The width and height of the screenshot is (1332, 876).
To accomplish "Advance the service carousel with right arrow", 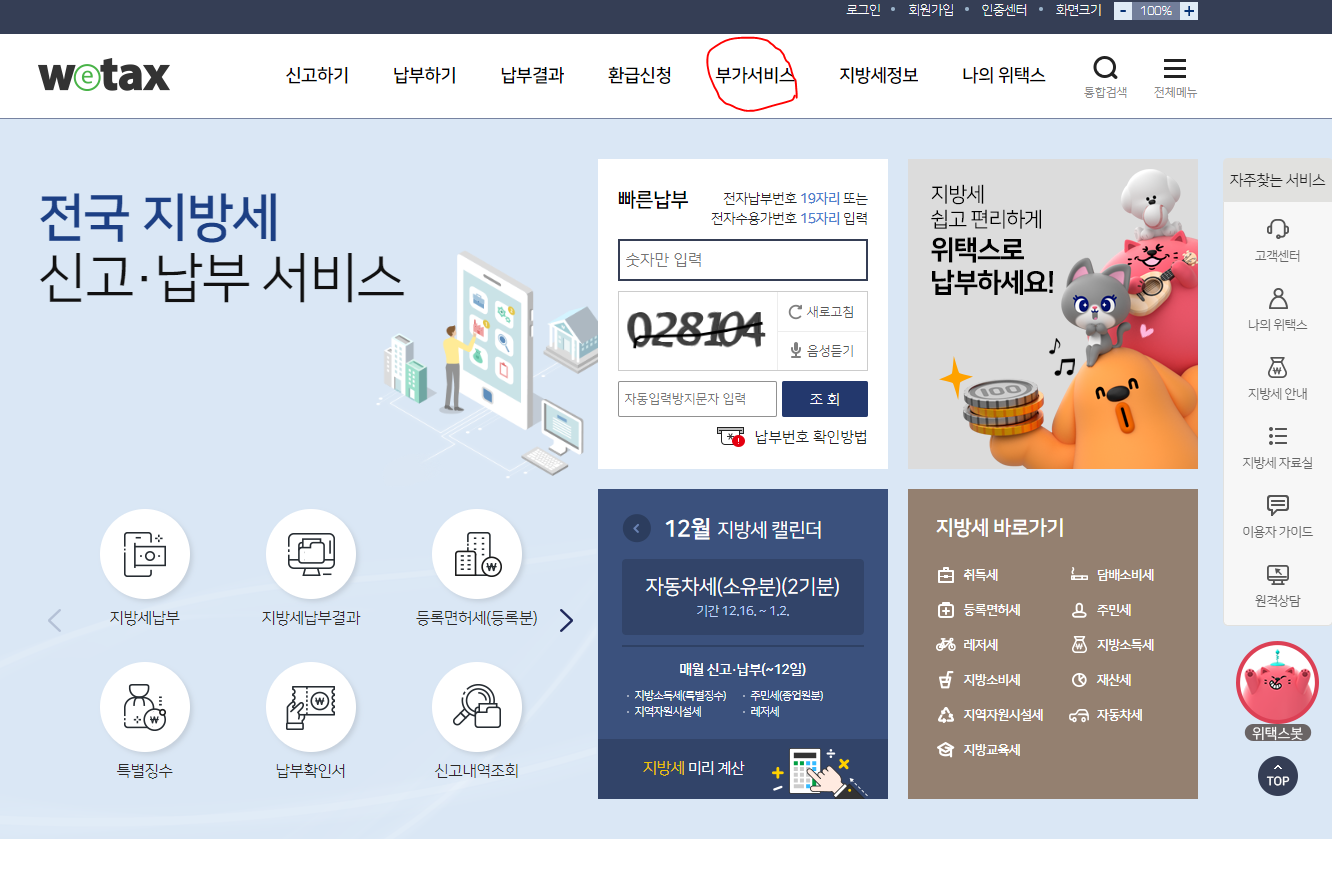I will tap(566, 619).
